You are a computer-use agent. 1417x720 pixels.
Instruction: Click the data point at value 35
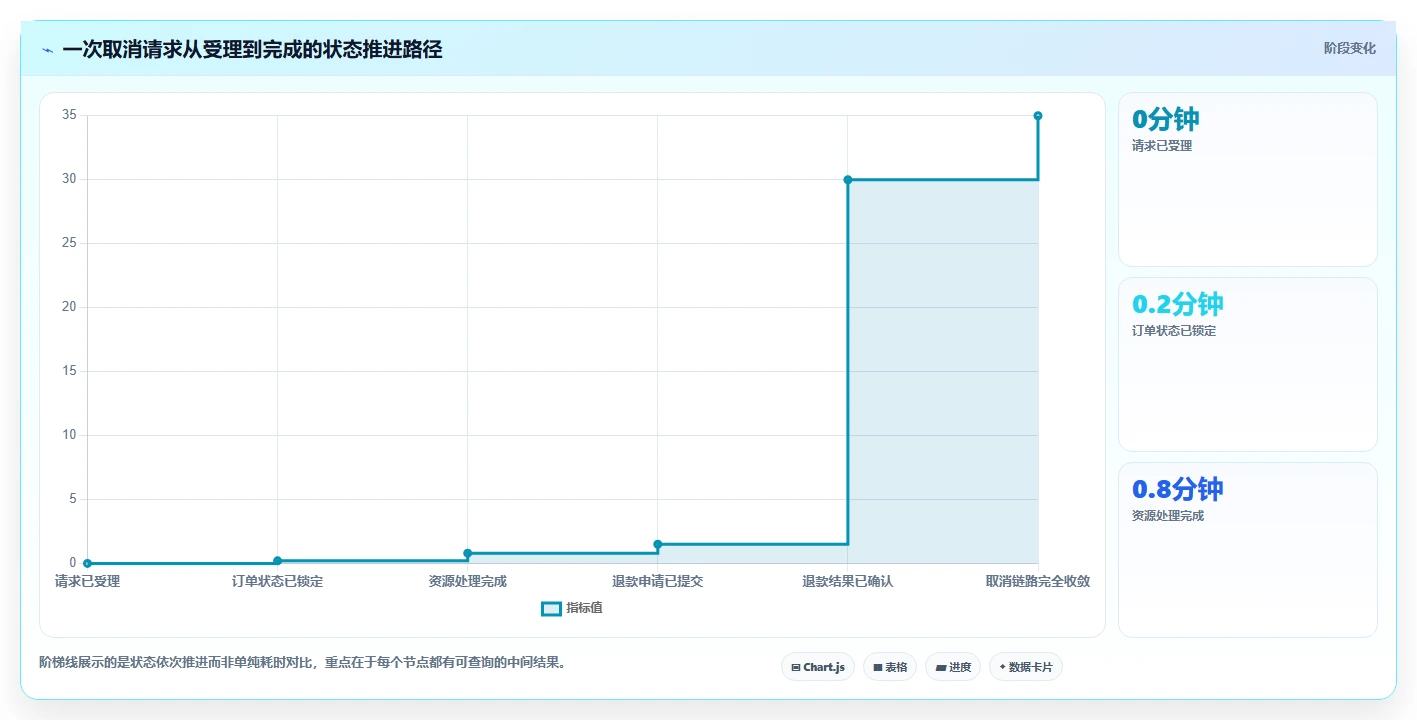(1038, 116)
